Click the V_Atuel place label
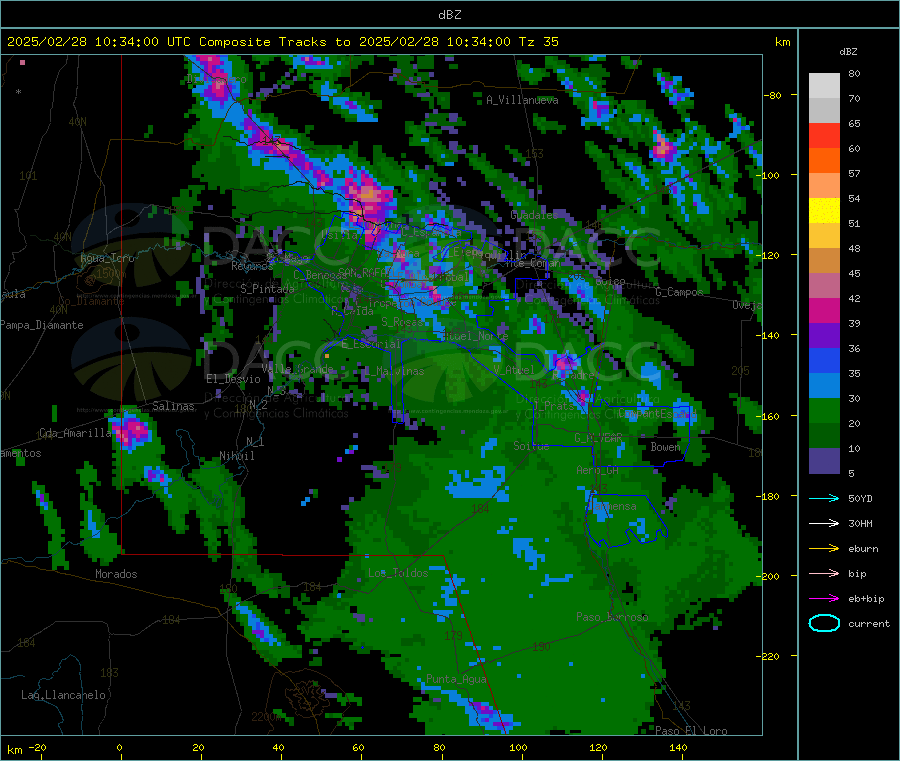Screen dimensions: 900x761 513,370
